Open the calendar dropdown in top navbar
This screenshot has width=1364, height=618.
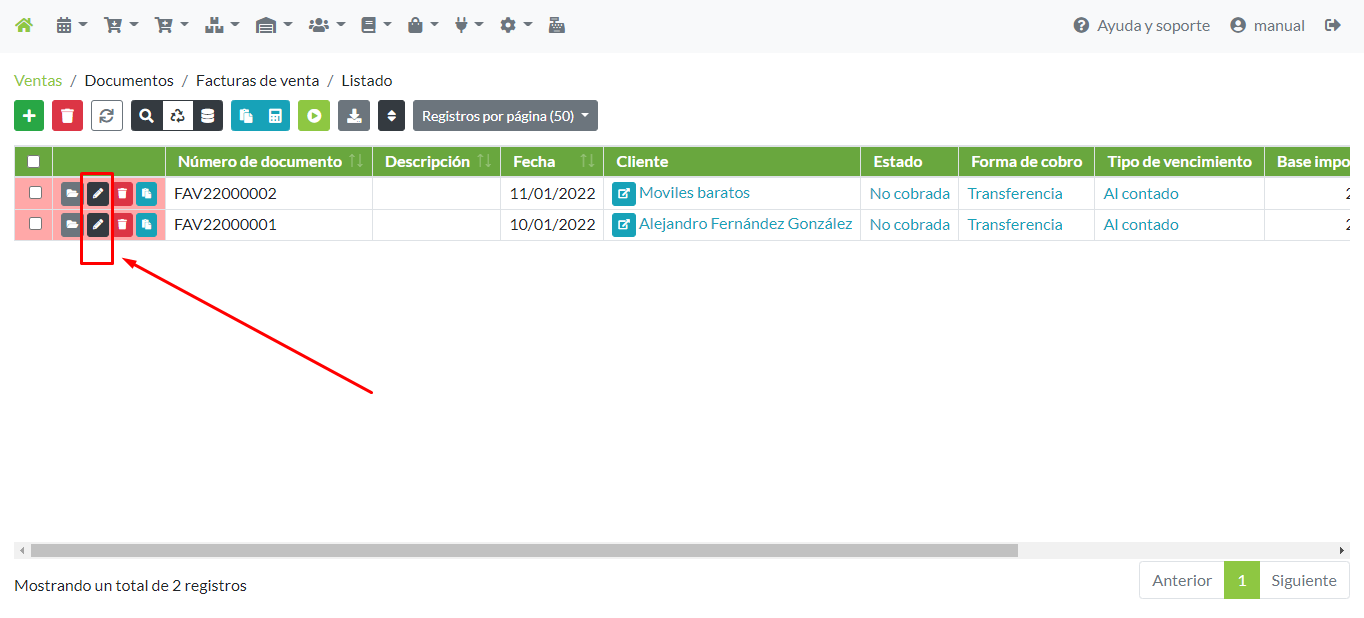click(x=71, y=26)
